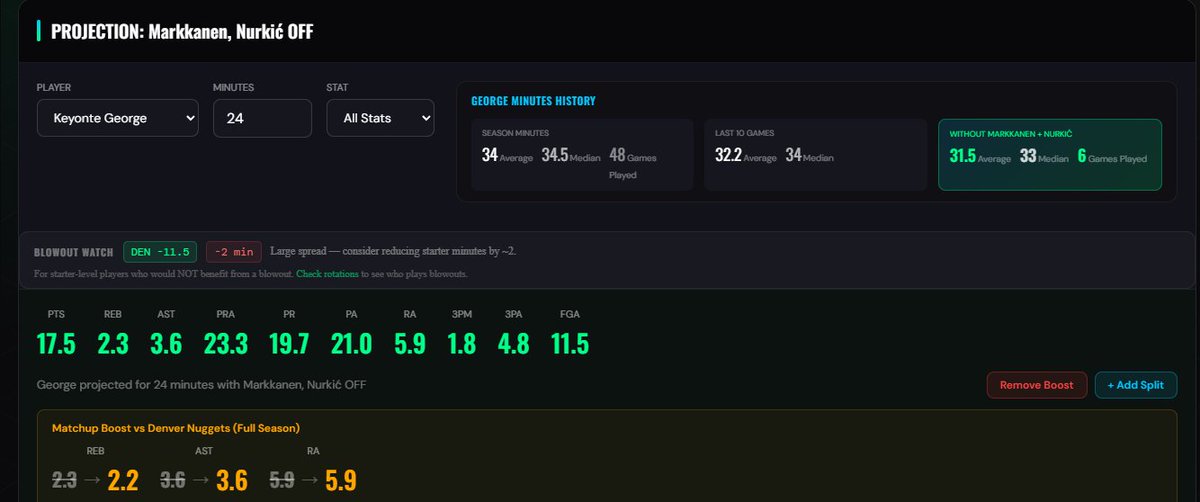Click the 34.5 Median season value
1200x502 pixels.
pyautogui.click(x=571, y=157)
